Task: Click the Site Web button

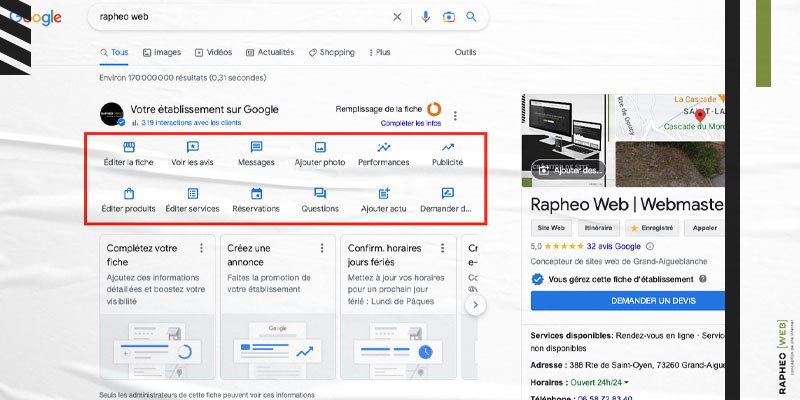Action: (x=551, y=228)
